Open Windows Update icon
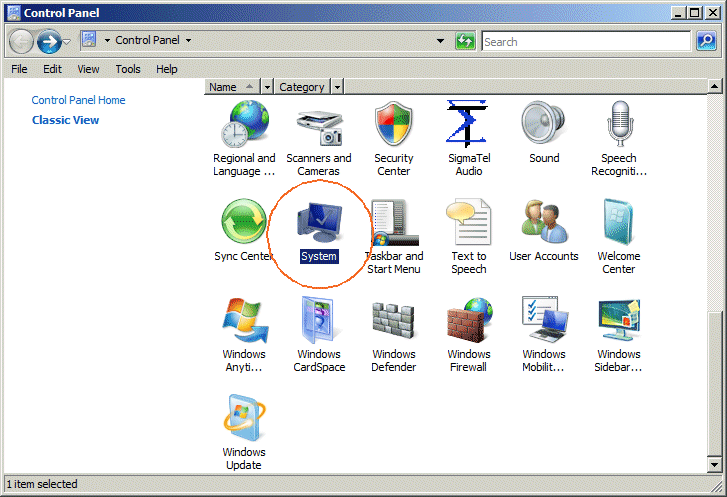 (x=244, y=420)
